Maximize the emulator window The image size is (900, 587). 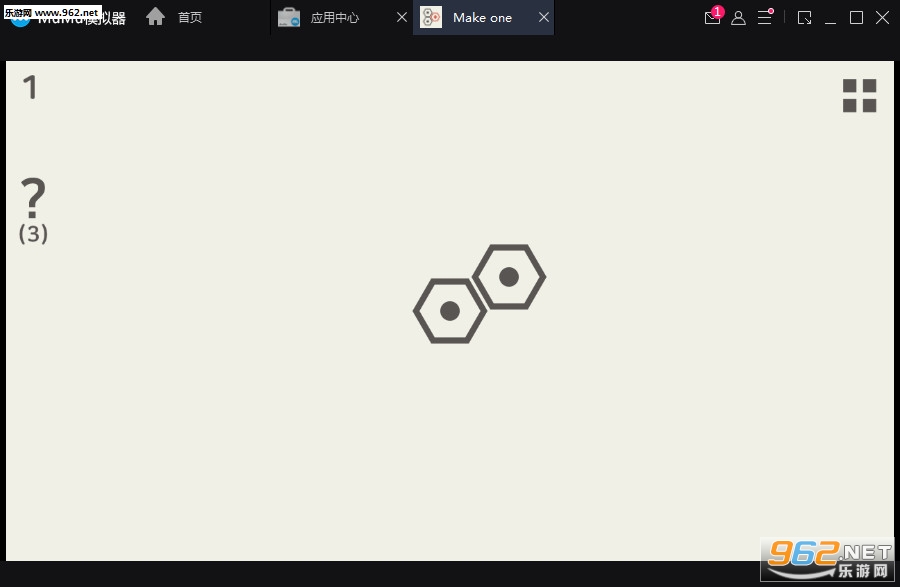[856, 18]
